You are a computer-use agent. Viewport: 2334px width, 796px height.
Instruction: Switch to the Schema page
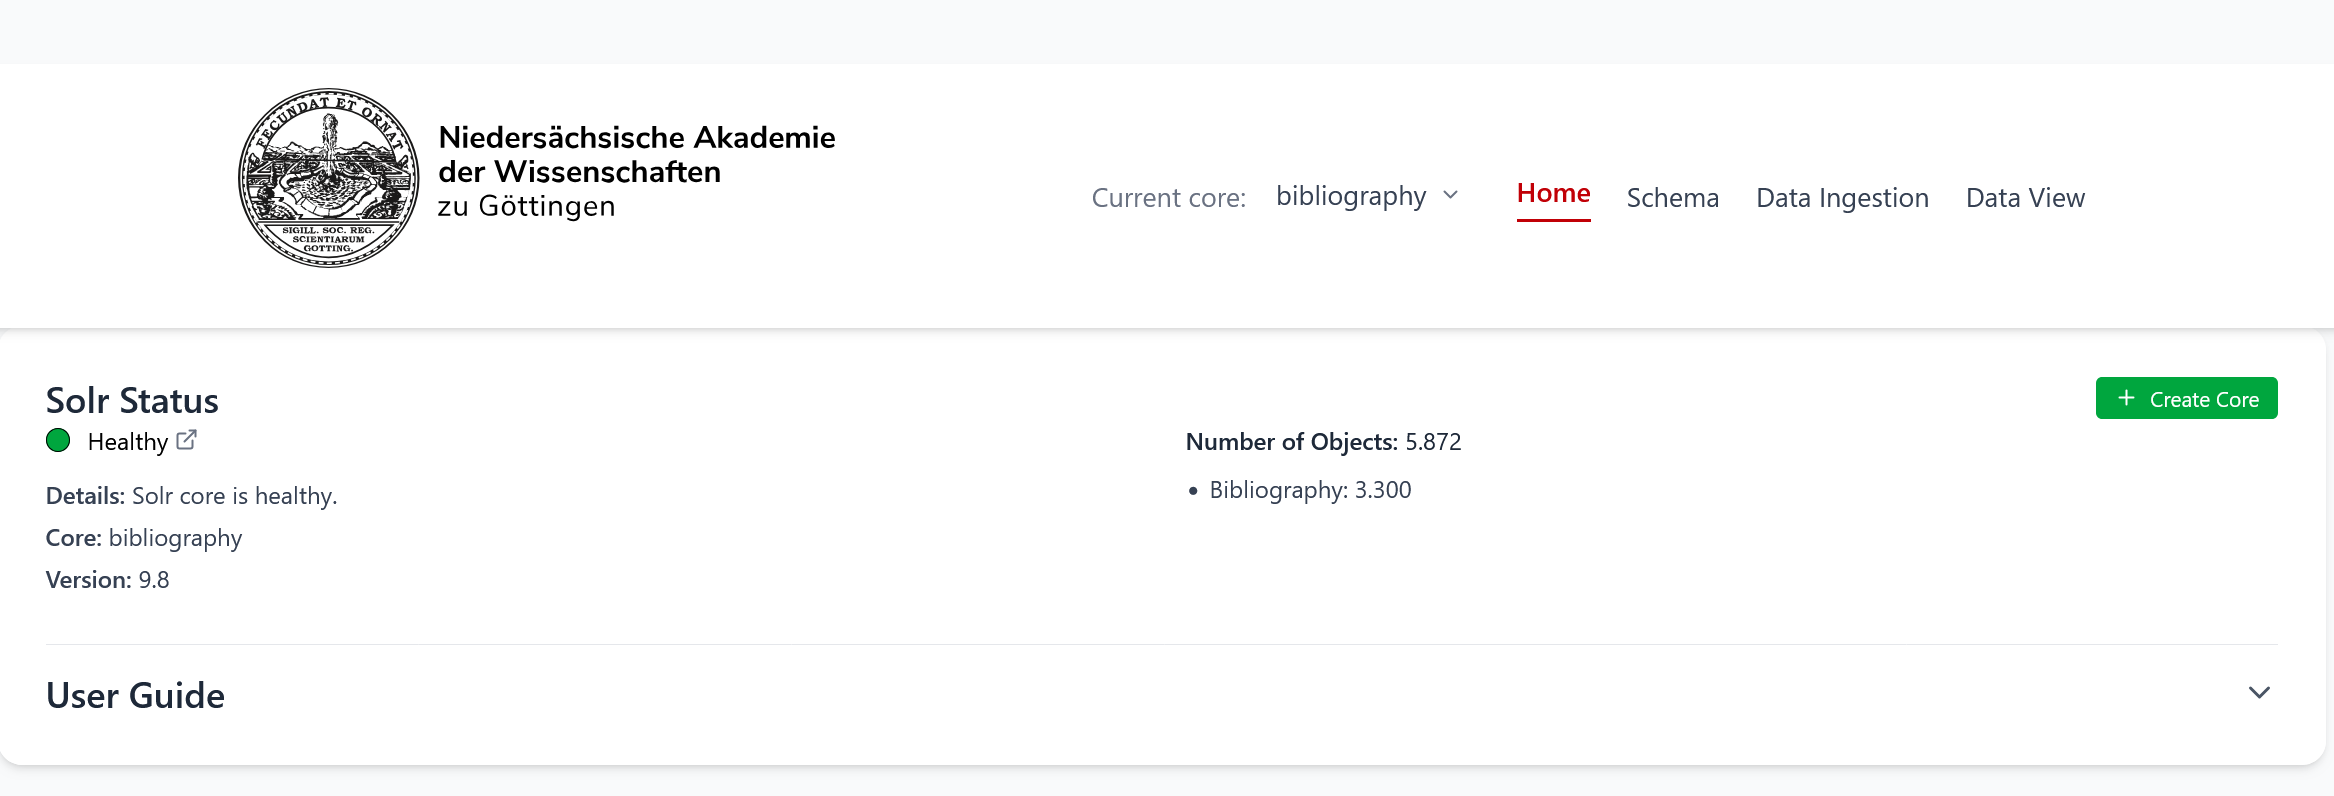pyautogui.click(x=1672, y=198)
